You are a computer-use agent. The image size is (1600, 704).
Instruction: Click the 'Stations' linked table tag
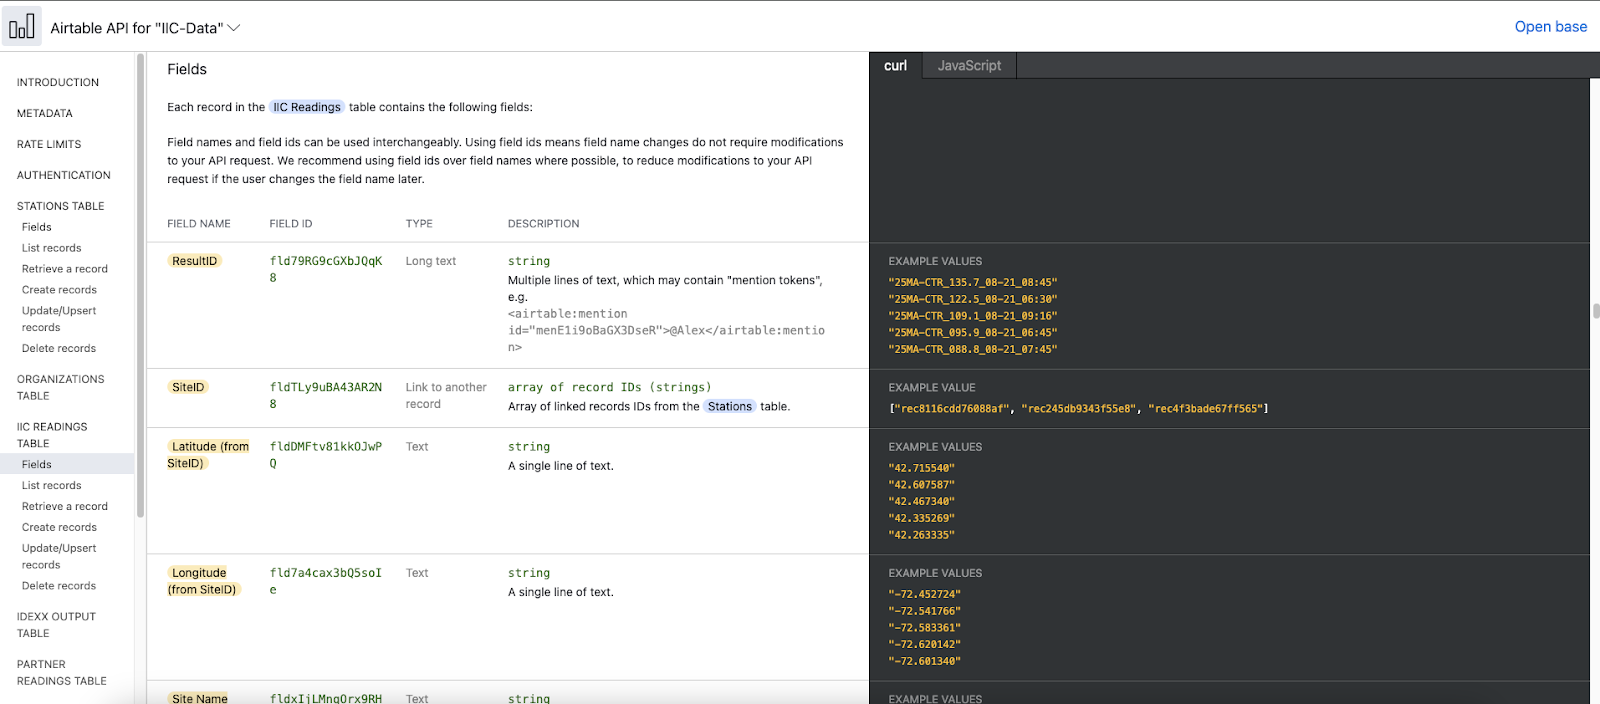coord(730,407)
